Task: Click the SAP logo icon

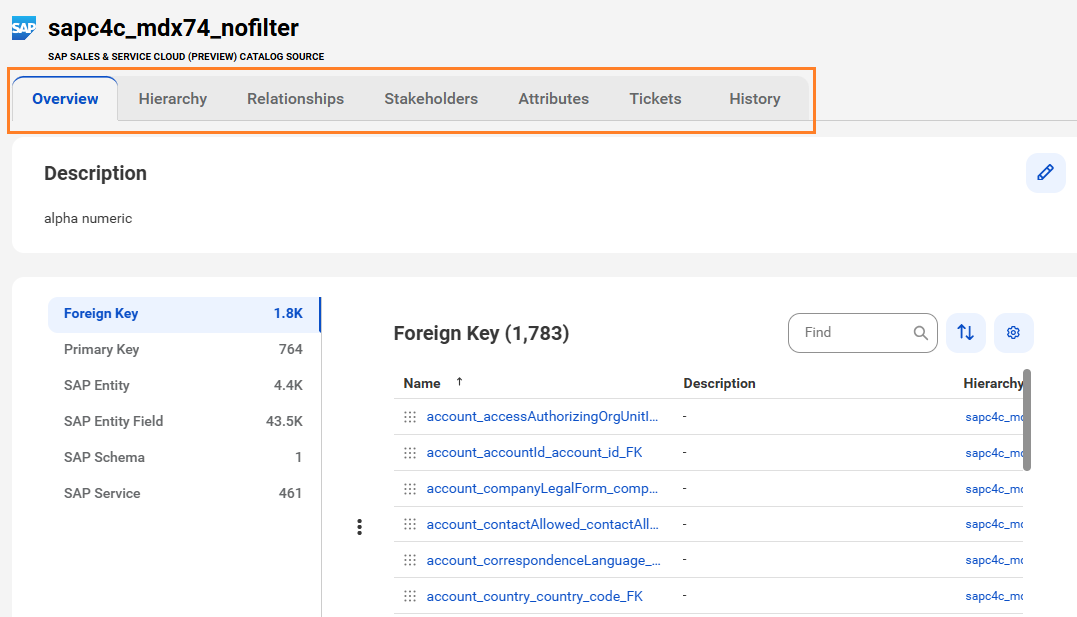Action: pyautogui.click(x=24, y=28)
